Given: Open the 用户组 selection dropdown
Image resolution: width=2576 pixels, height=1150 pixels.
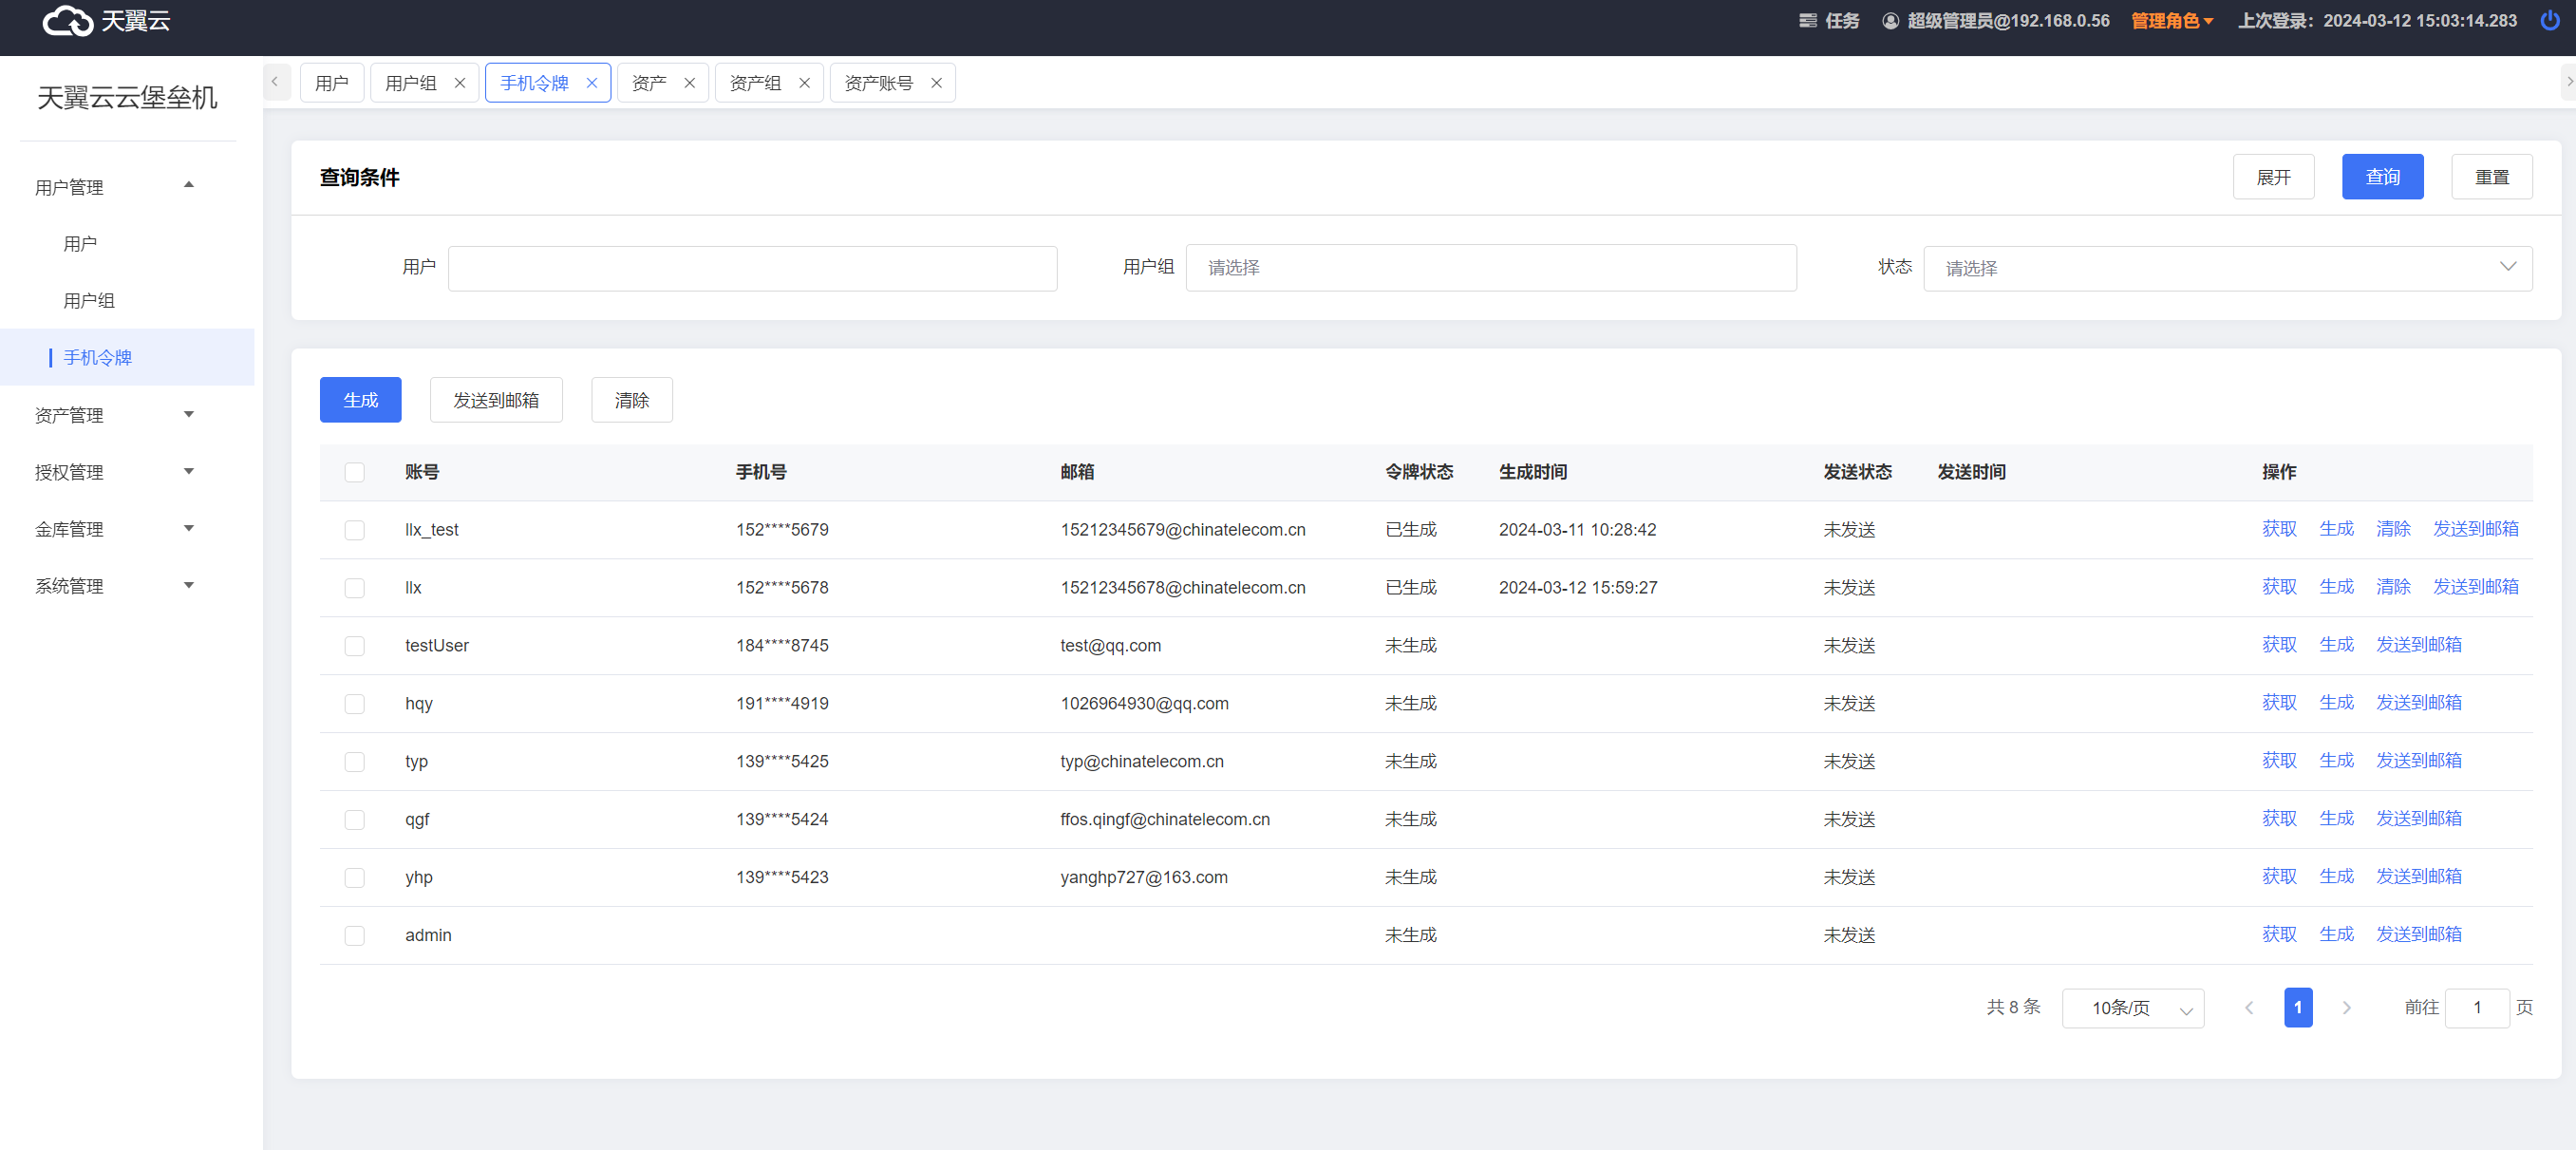Looking at the screenshot, I should coord(1490,268).
